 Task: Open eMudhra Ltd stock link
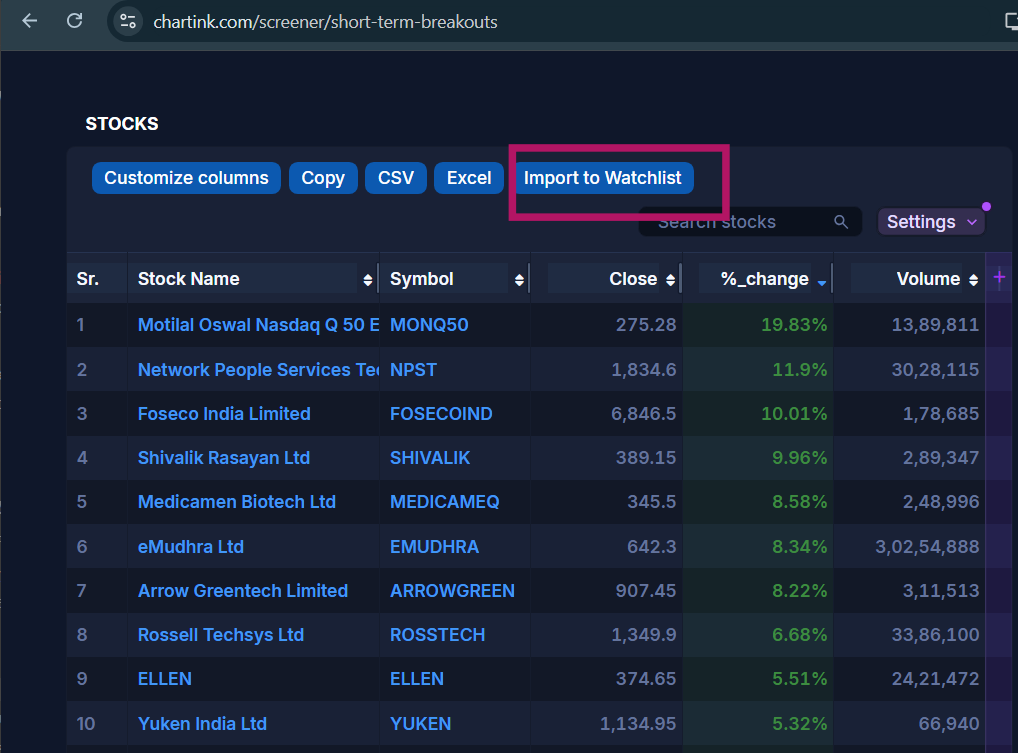(x=191, y=547)
